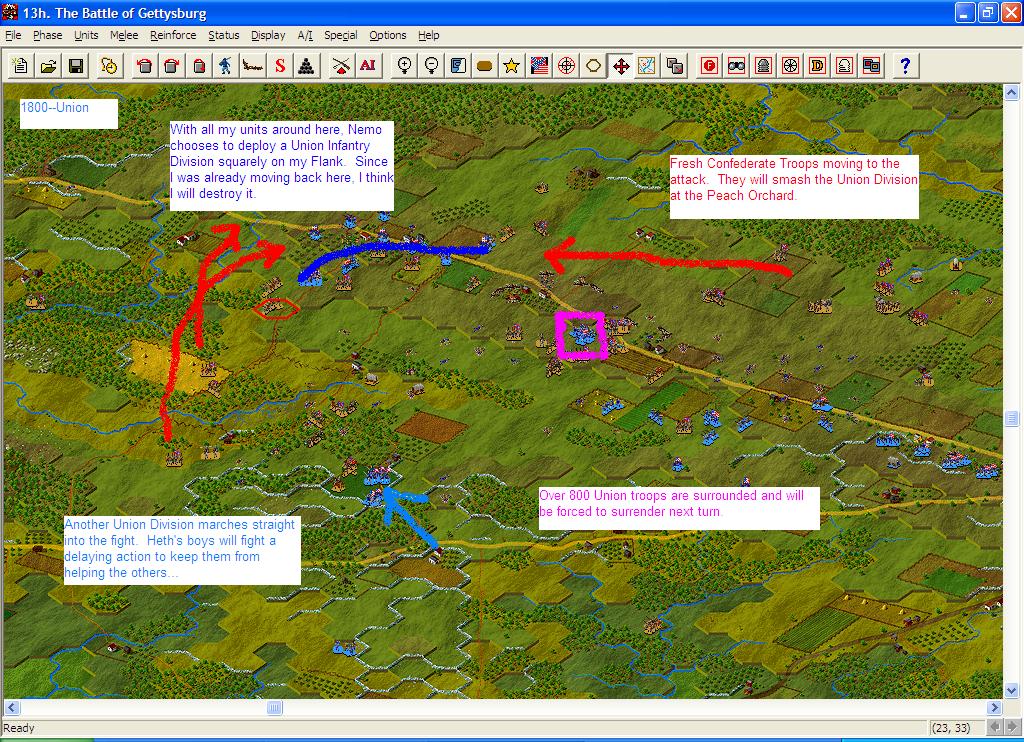Click the blue map scroll icon
The height and width of the screenshot is (742, 1024).
pos(458,65)
